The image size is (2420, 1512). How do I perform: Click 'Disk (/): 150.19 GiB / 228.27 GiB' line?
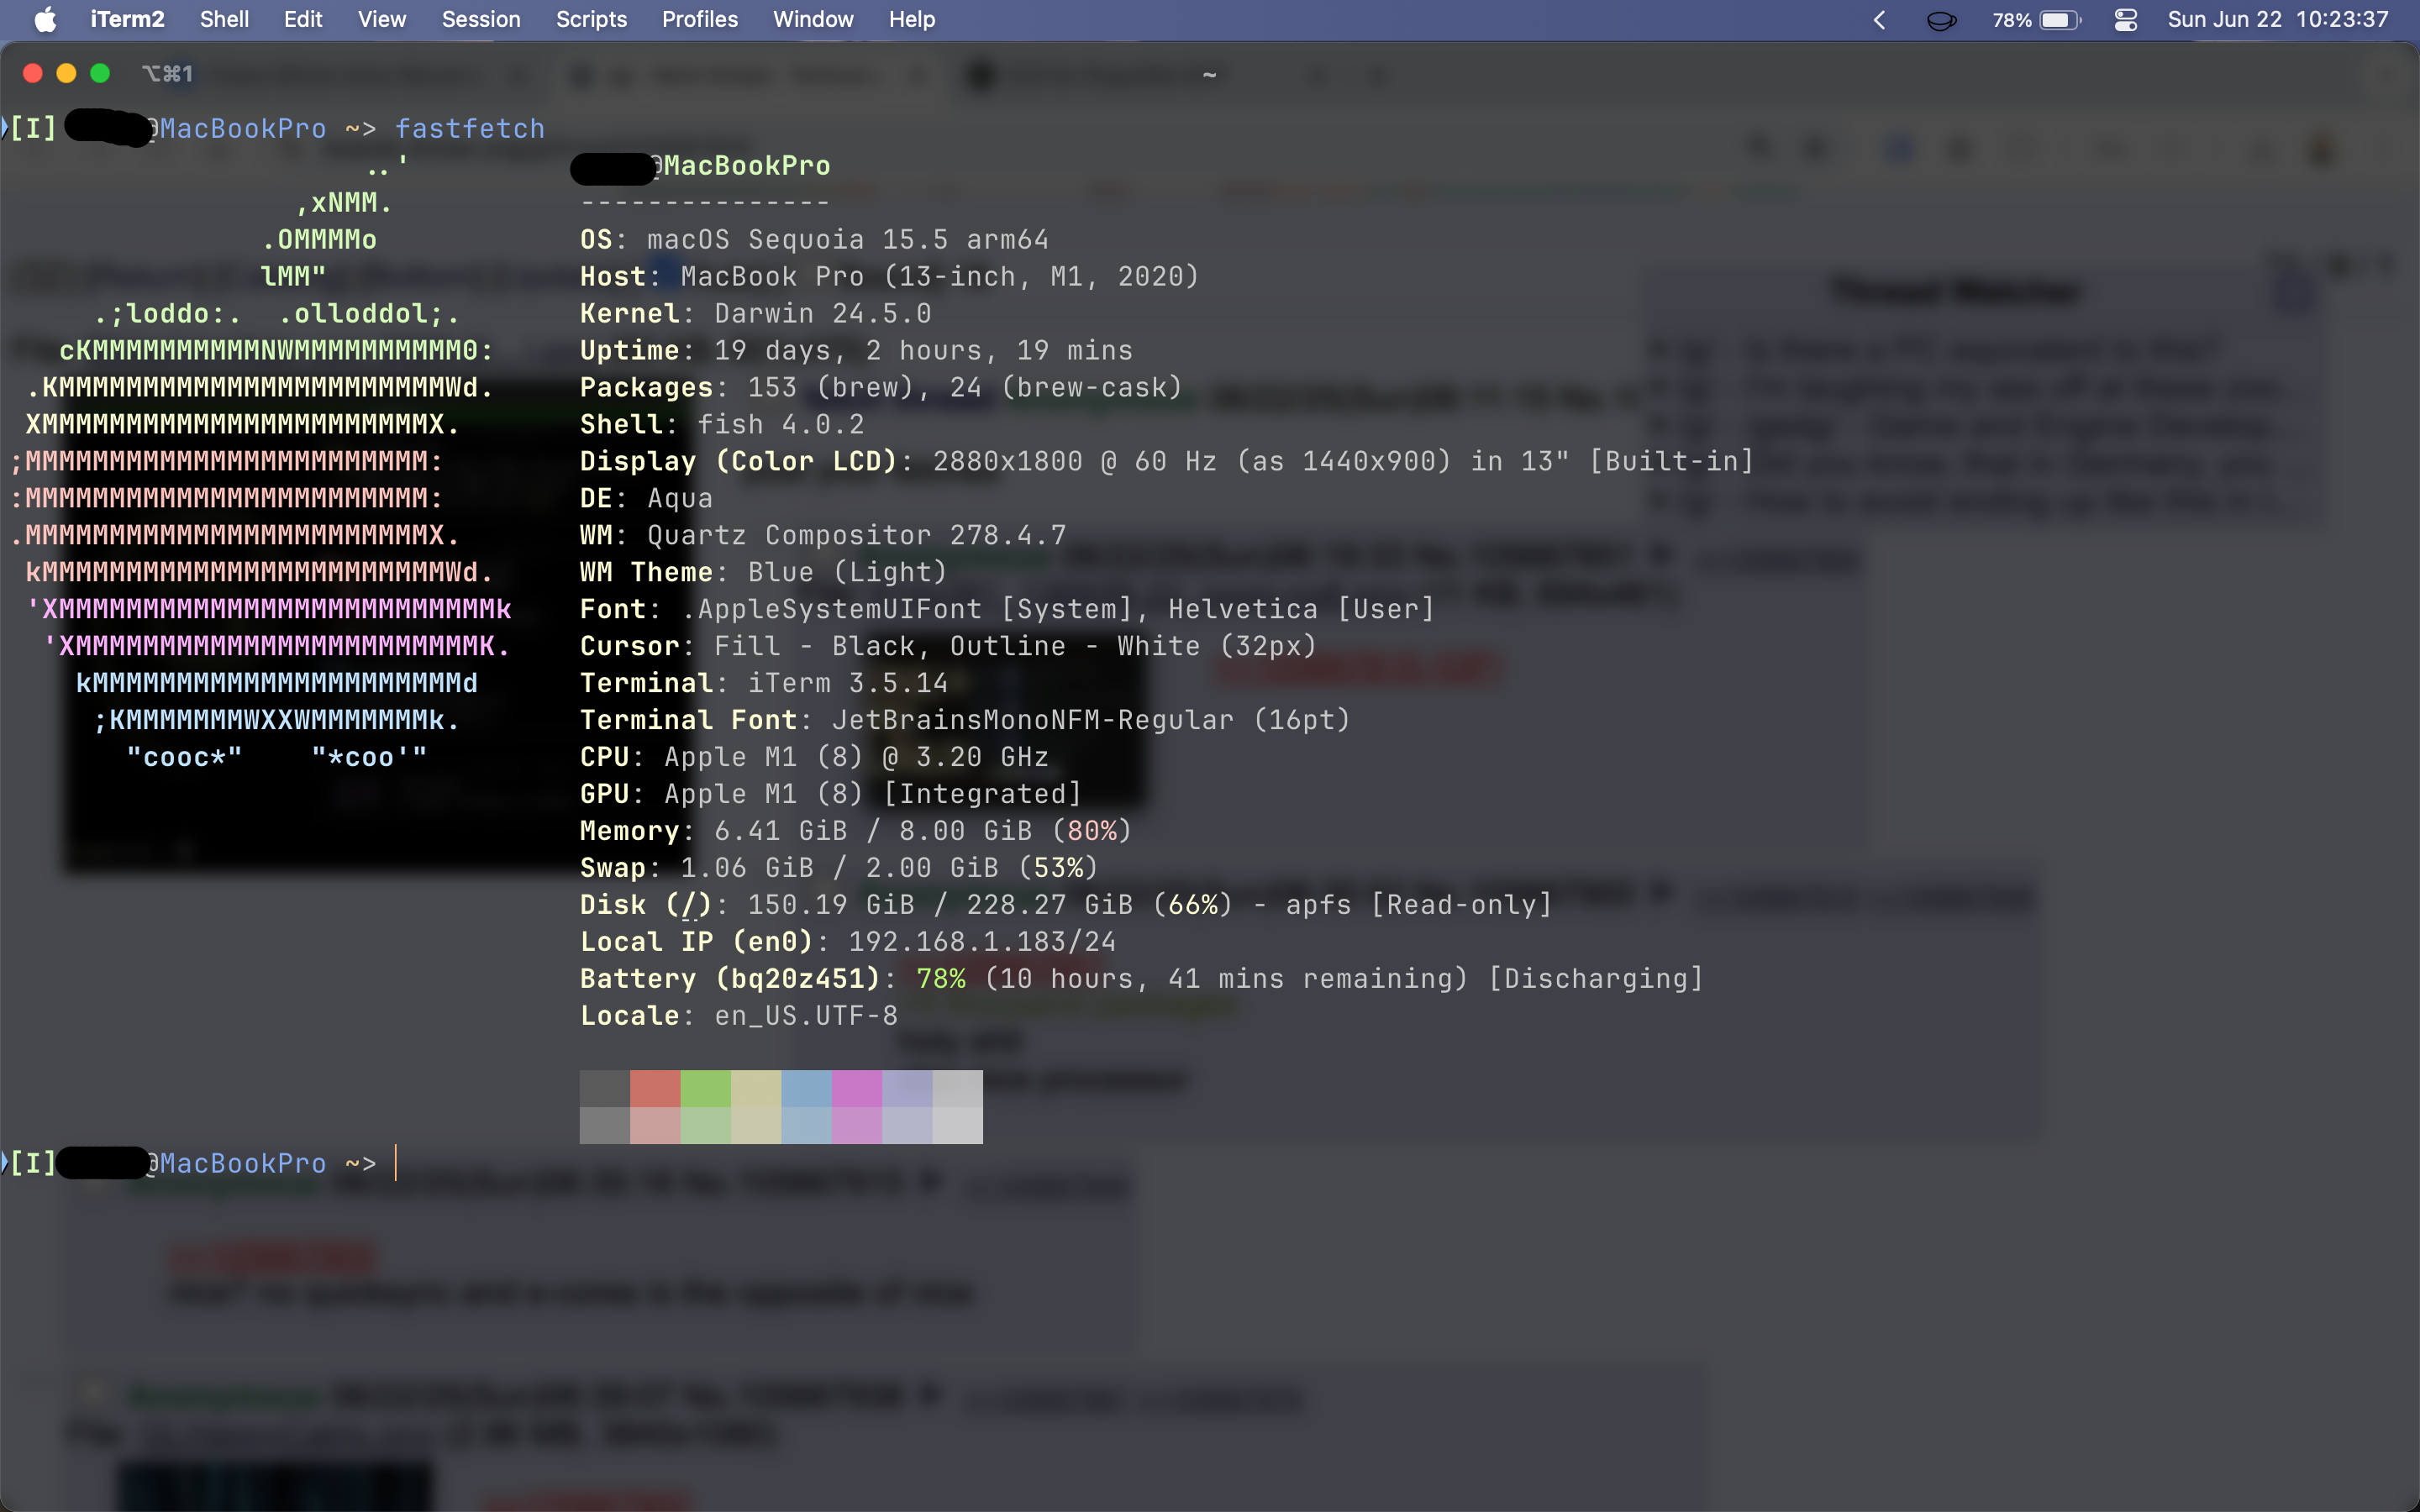pyautogui.click(x=1066, y=906)
